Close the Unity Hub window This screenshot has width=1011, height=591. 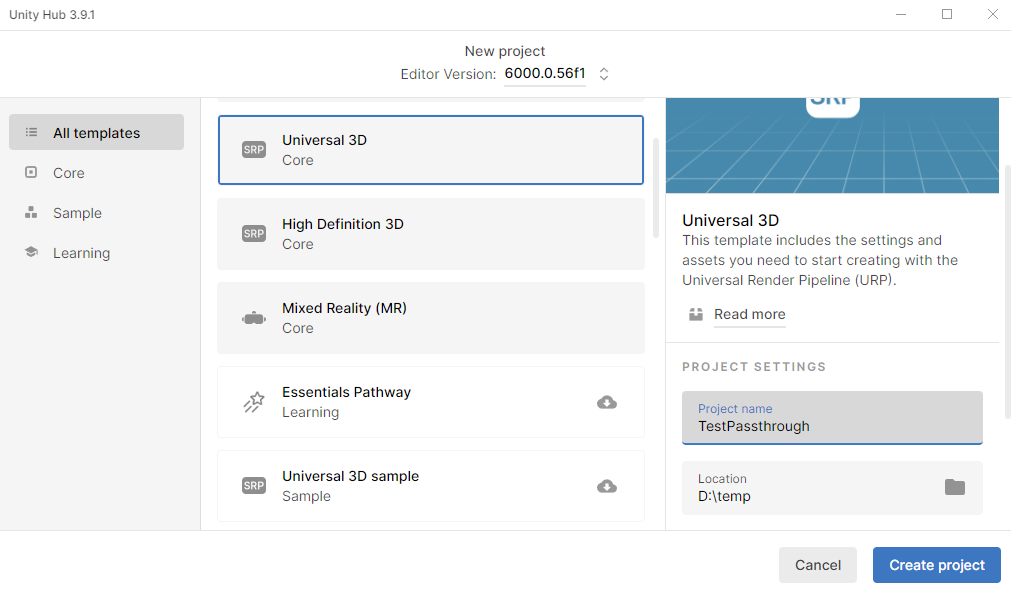pyautogui.click(x=993, y=14)
